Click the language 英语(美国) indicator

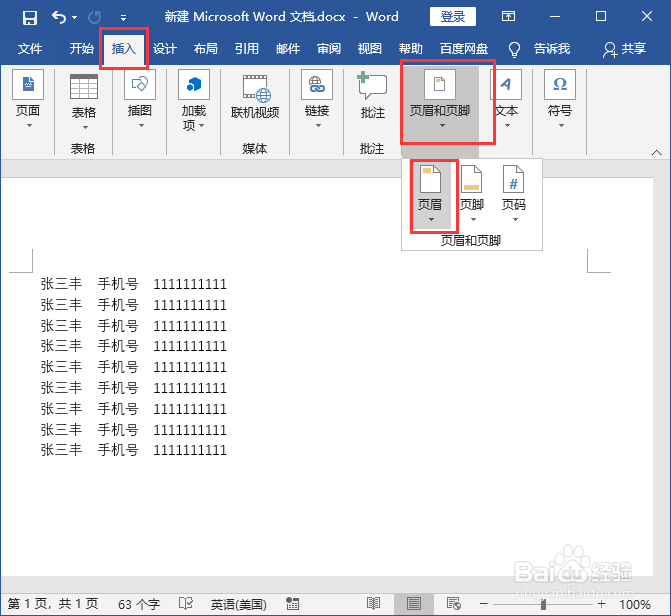click(238, 604)
